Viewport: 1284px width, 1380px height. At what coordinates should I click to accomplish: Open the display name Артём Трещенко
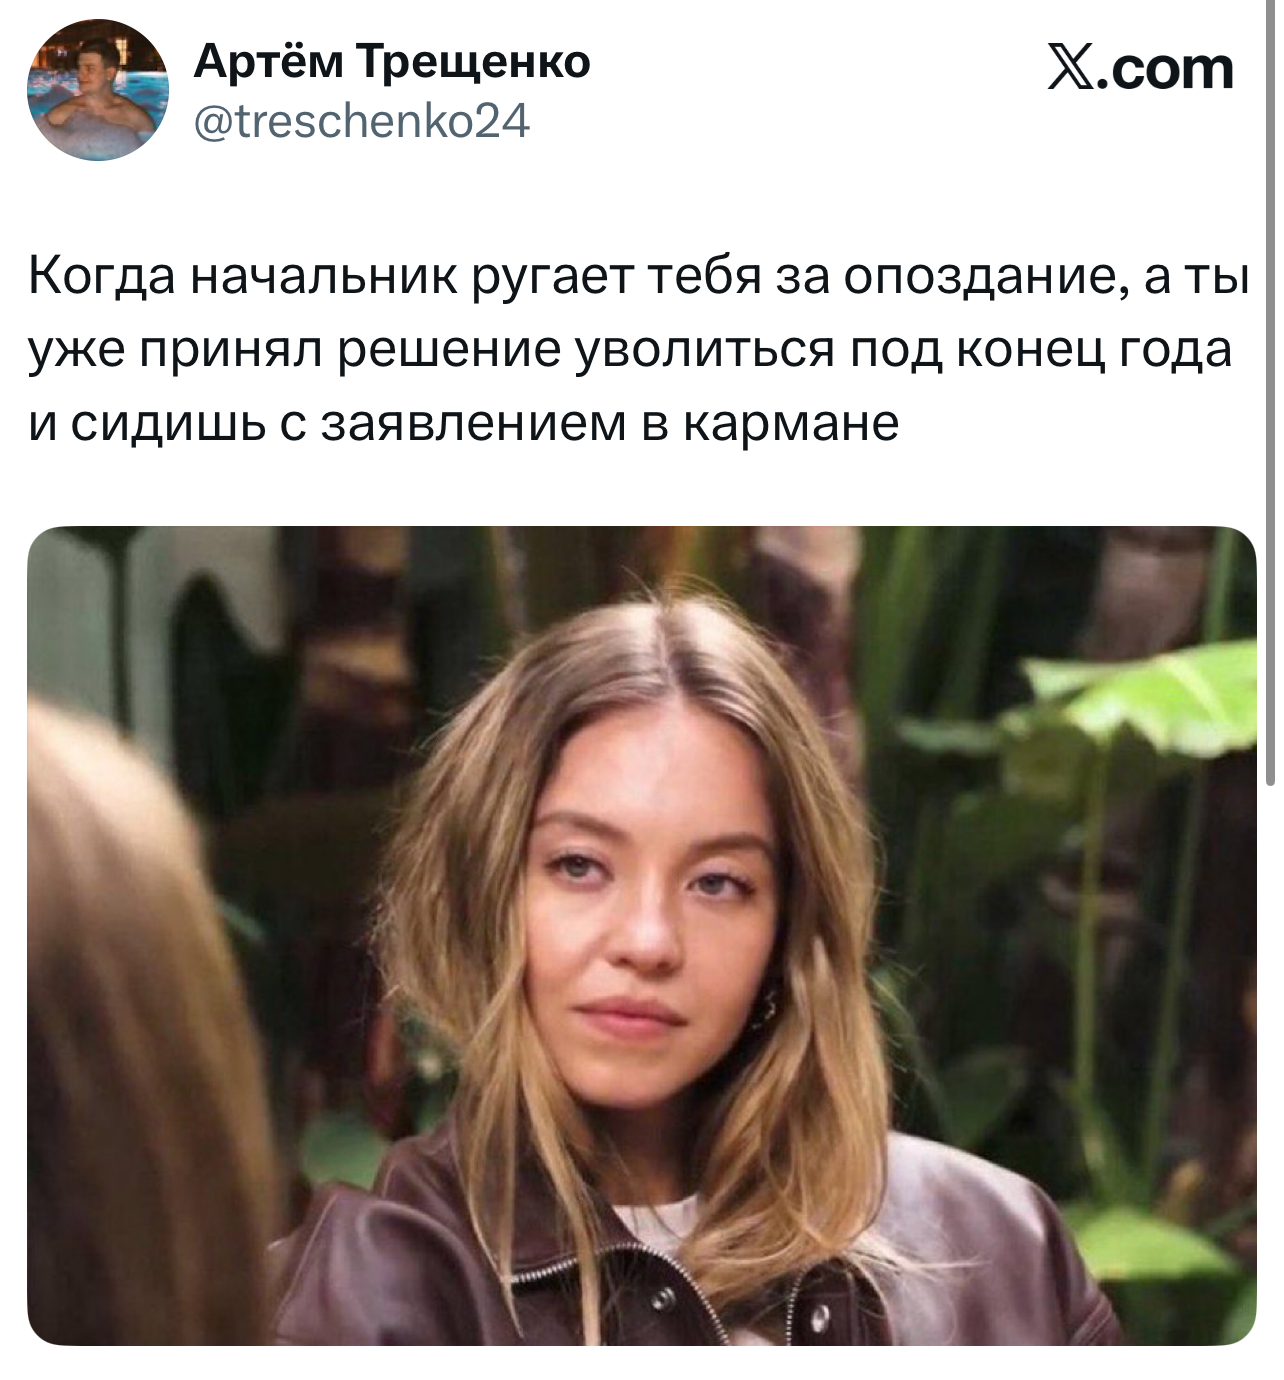point(392,62)
